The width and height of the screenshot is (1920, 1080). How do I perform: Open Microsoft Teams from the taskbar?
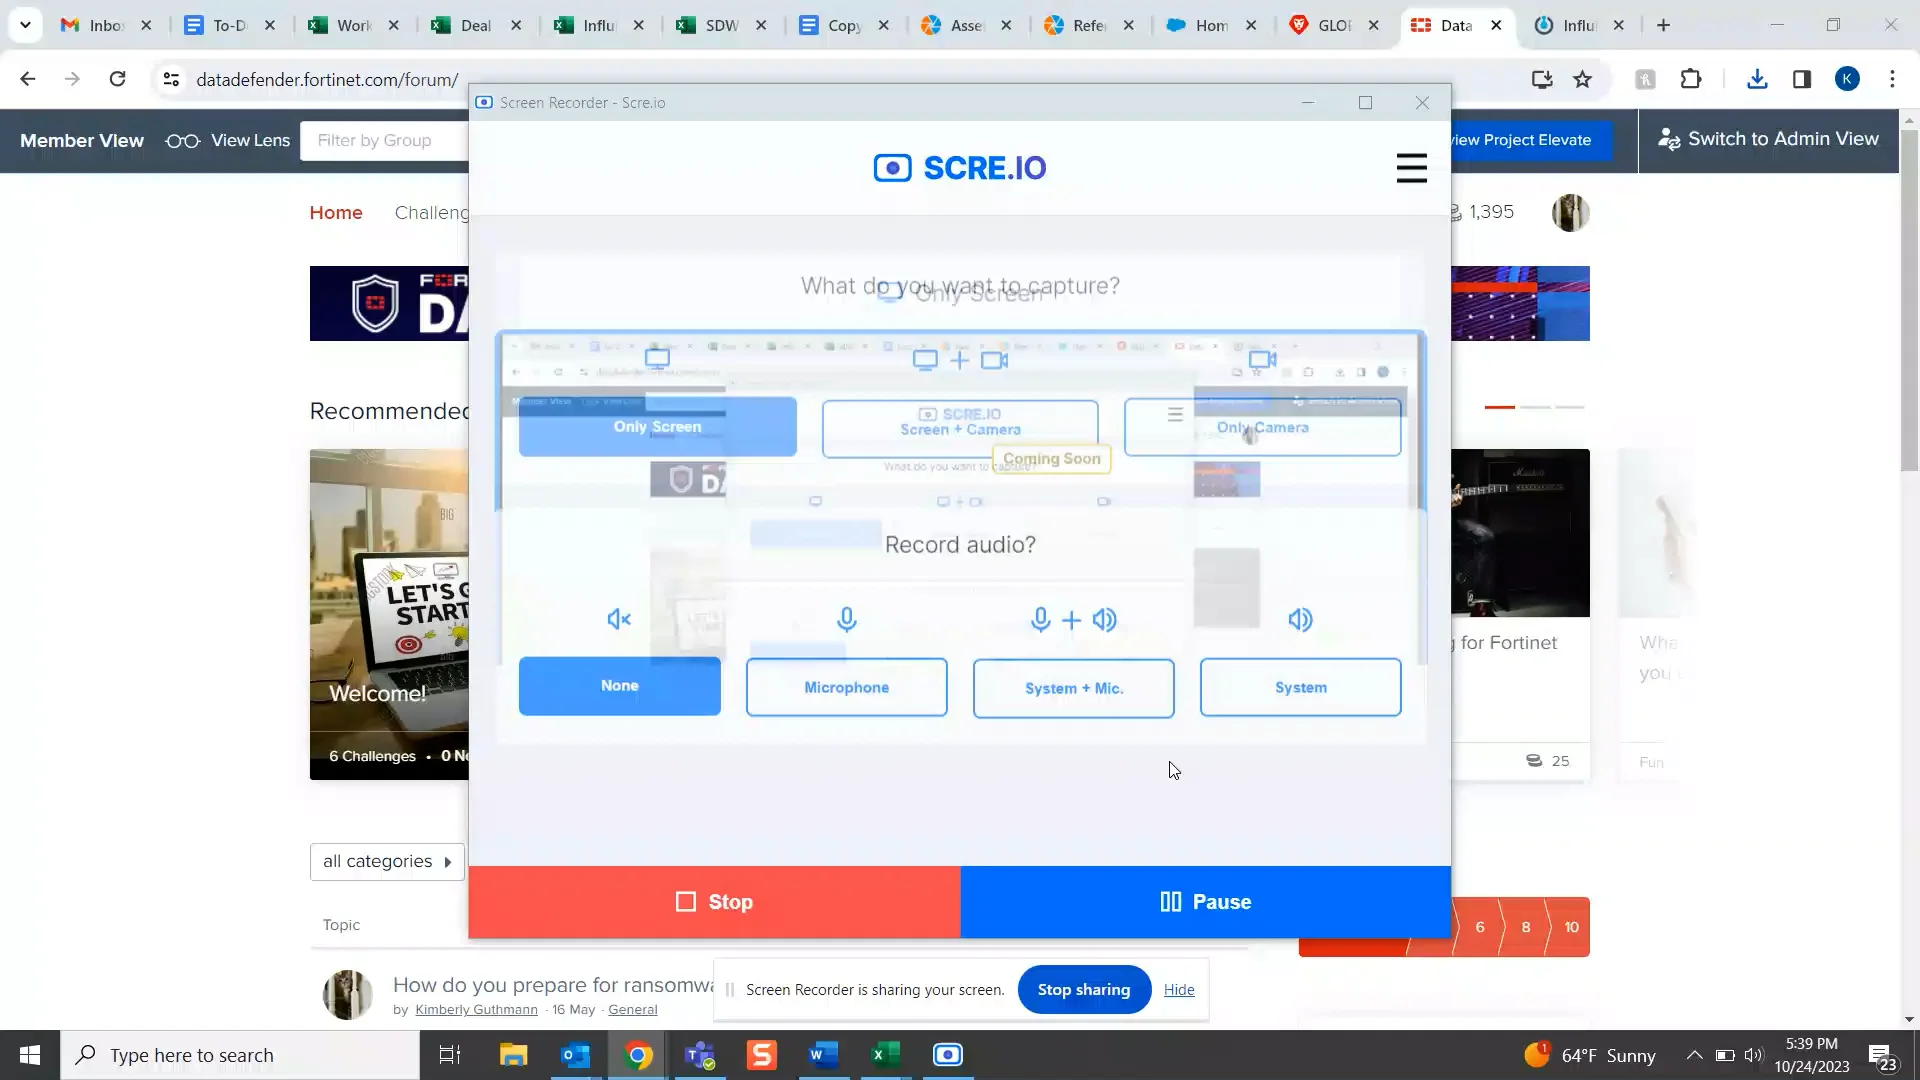[700, 1055]
